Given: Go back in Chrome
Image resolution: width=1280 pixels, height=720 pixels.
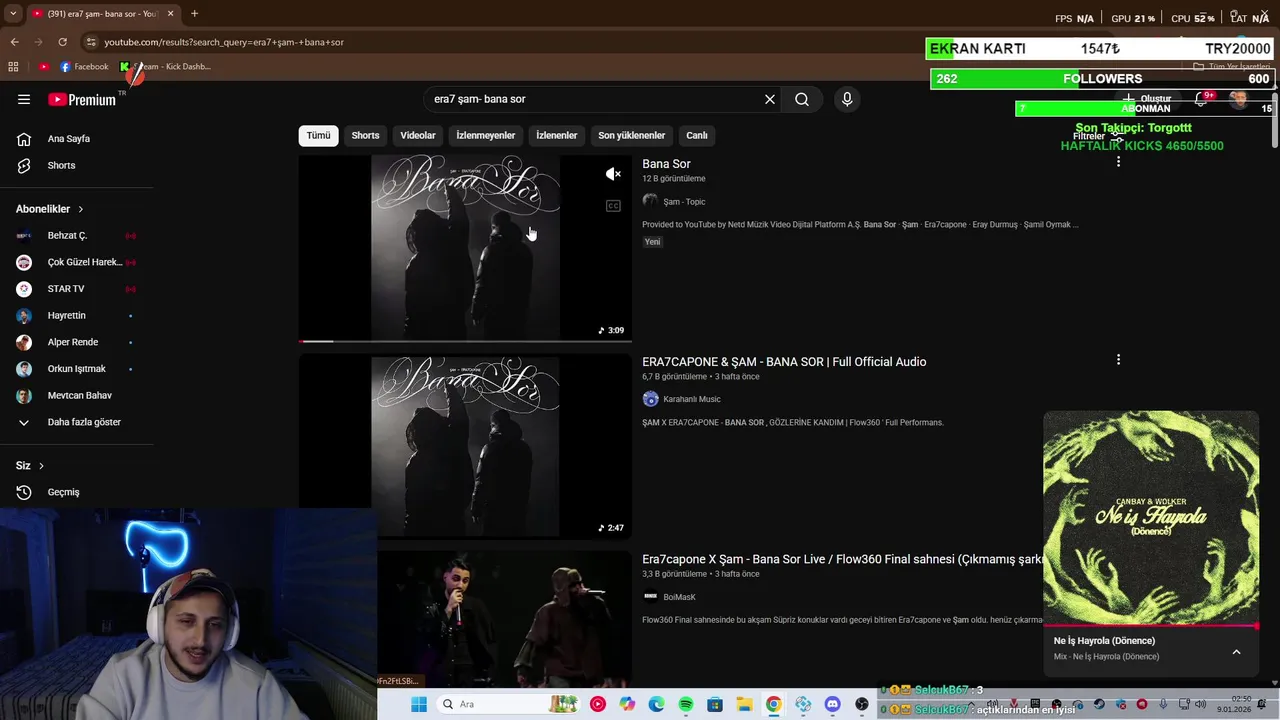Looking at the screenshot, I should tap(15, 42).
